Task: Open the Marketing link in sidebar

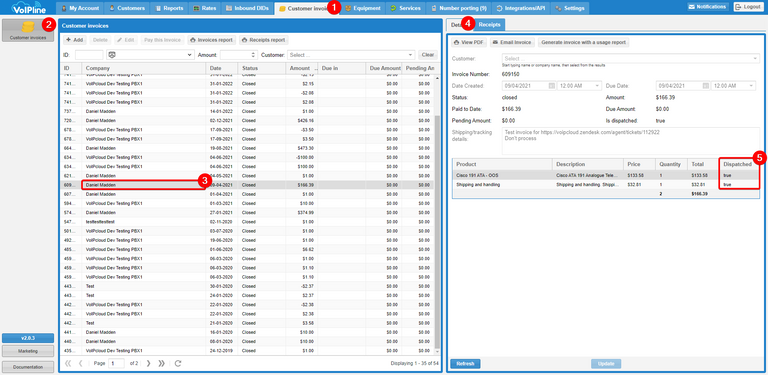Action: click(28, 351)
